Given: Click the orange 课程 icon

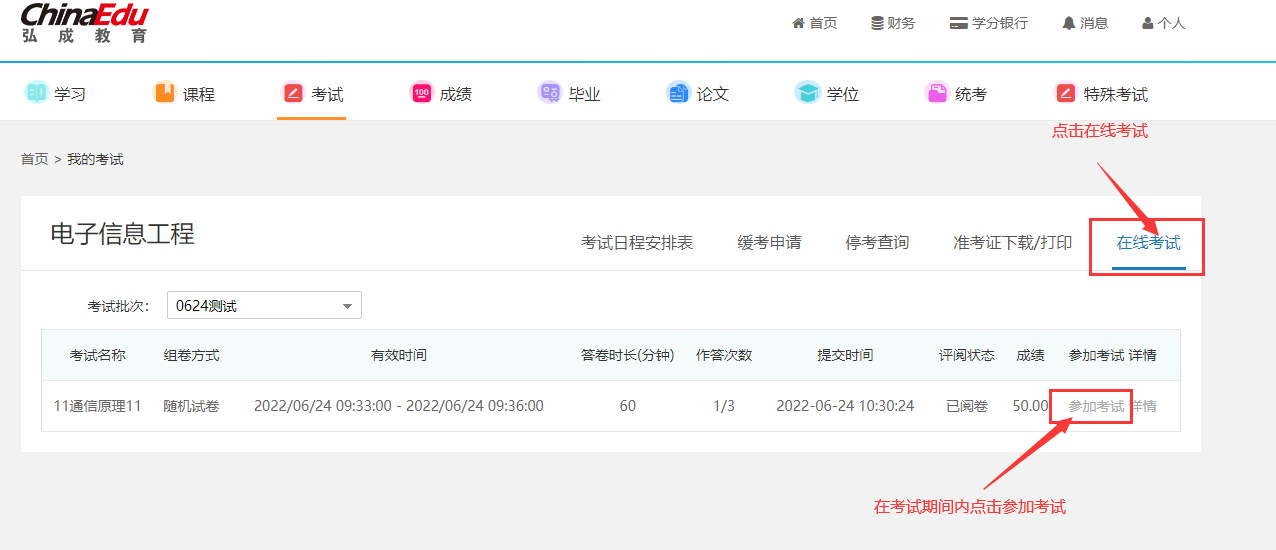Looking at the screenshot, I should pyautogui.click(x=164, y=93).
